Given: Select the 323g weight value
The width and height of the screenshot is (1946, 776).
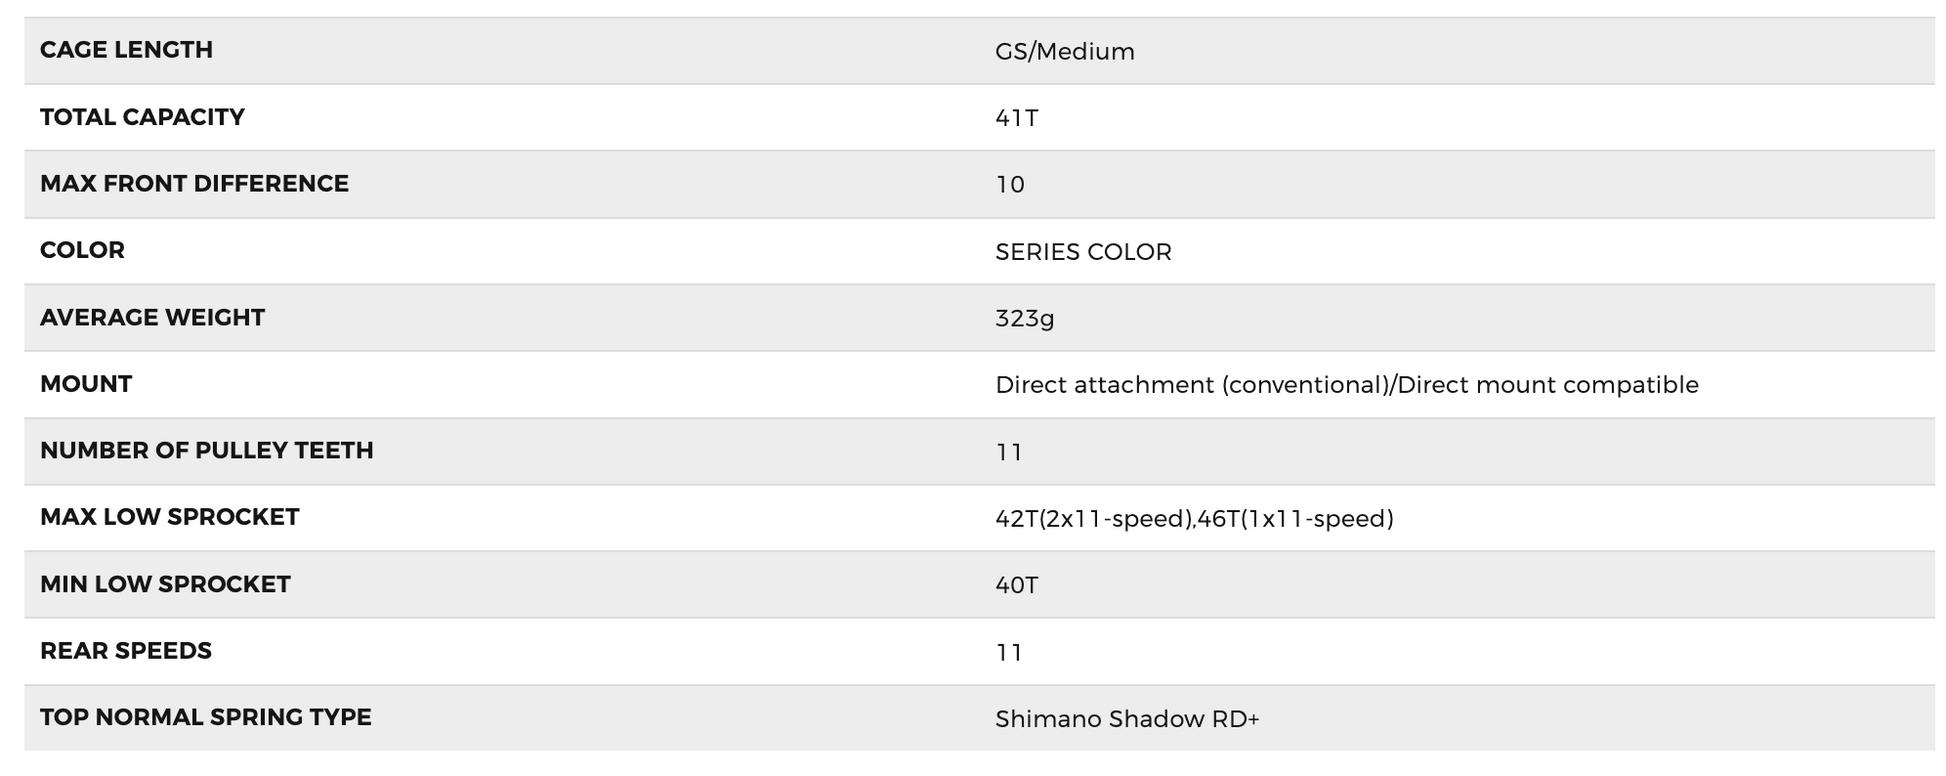Looking at the screenshot, I should point(1024,318).
